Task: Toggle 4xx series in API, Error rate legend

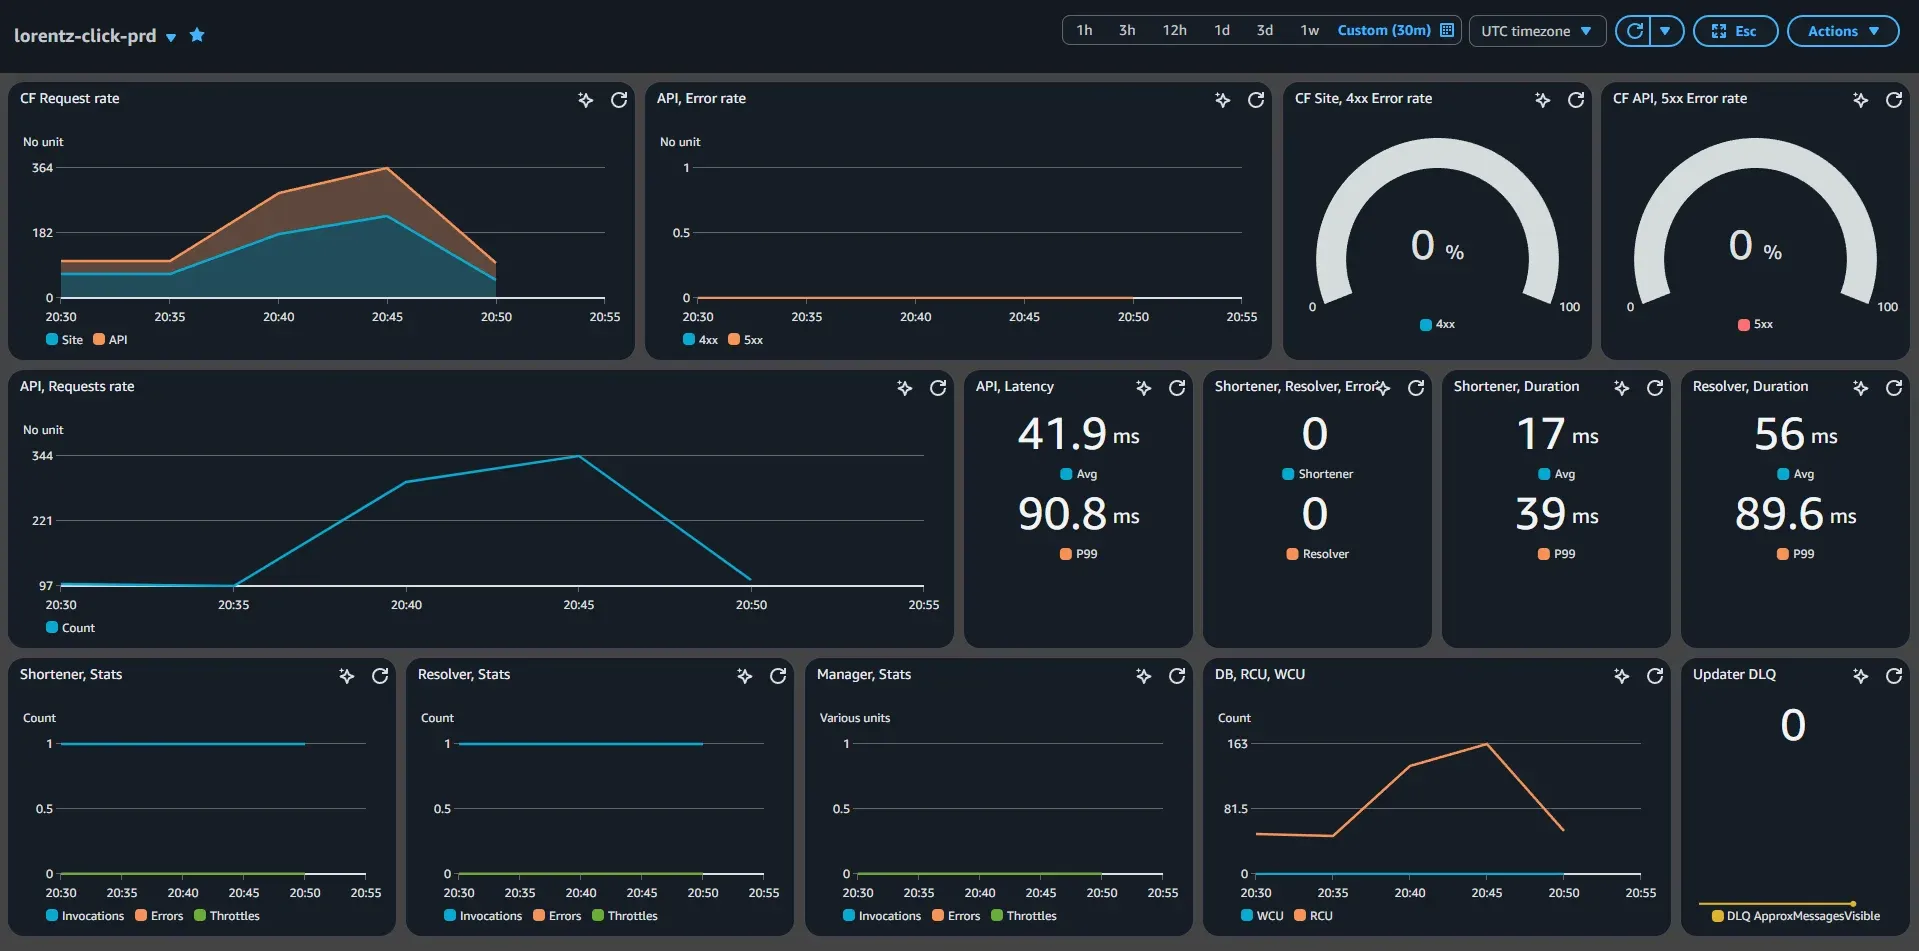Action: pos(700,340)
